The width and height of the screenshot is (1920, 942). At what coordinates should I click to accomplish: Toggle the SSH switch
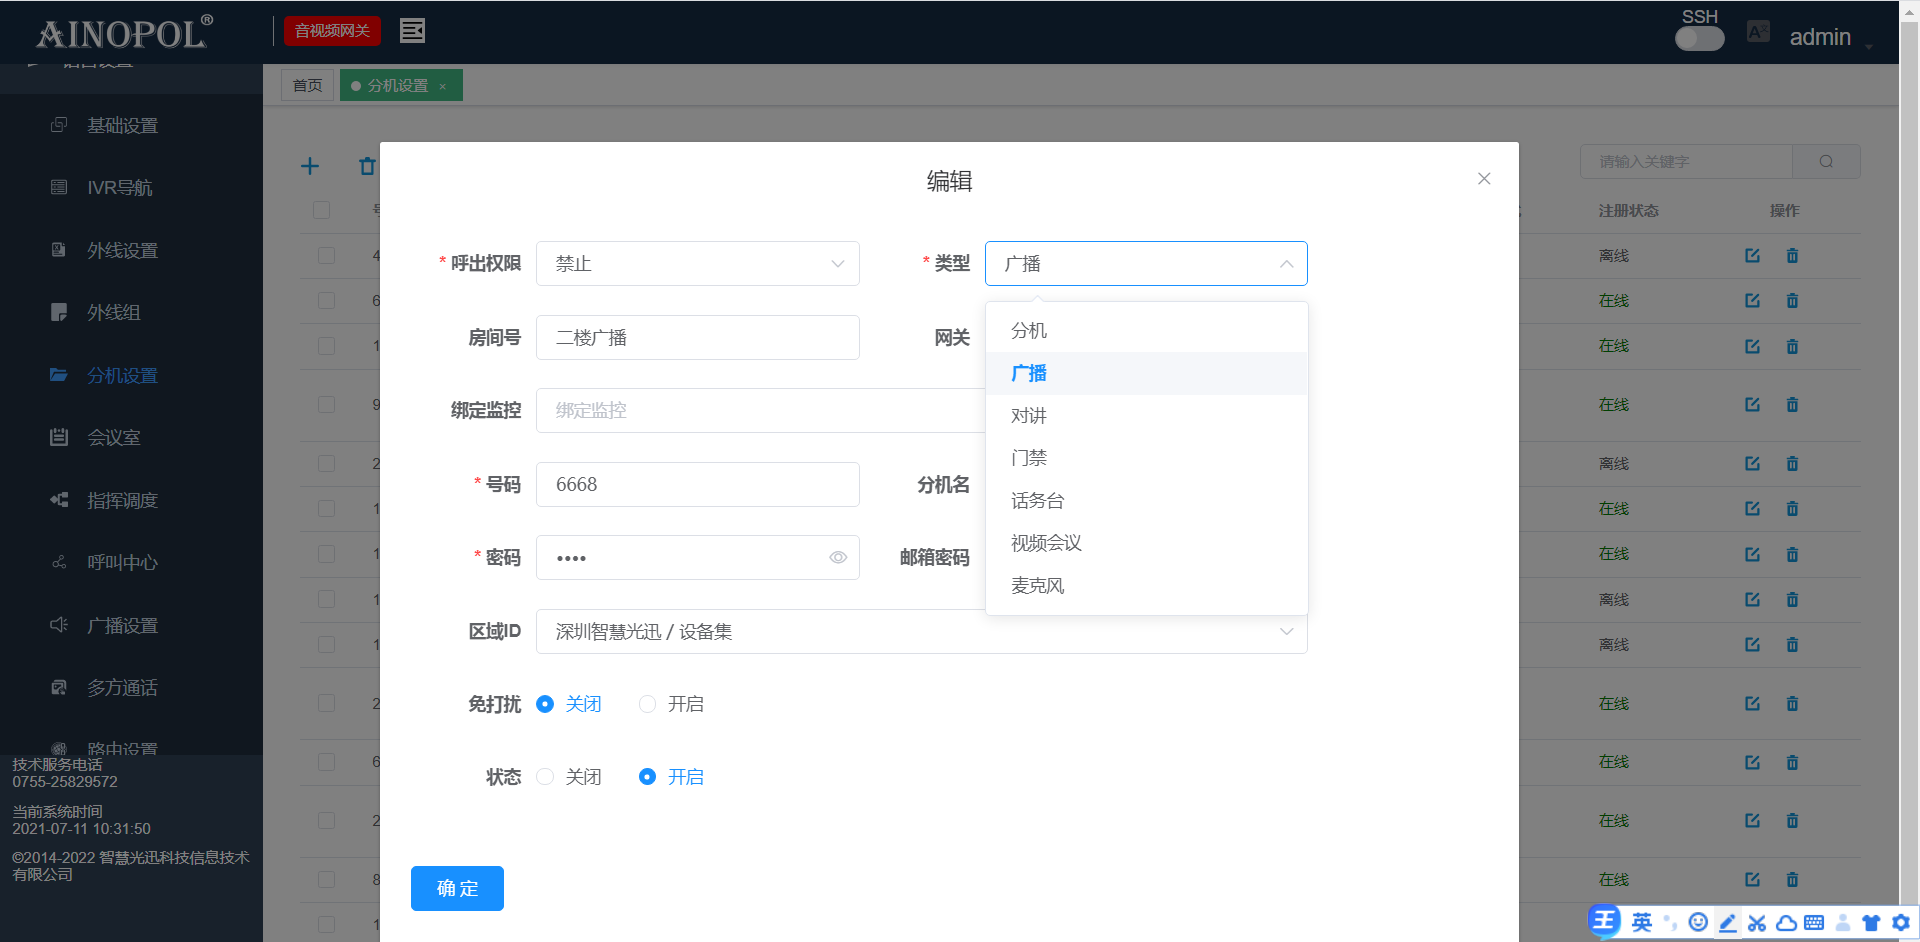click(x=1699, y=39)
